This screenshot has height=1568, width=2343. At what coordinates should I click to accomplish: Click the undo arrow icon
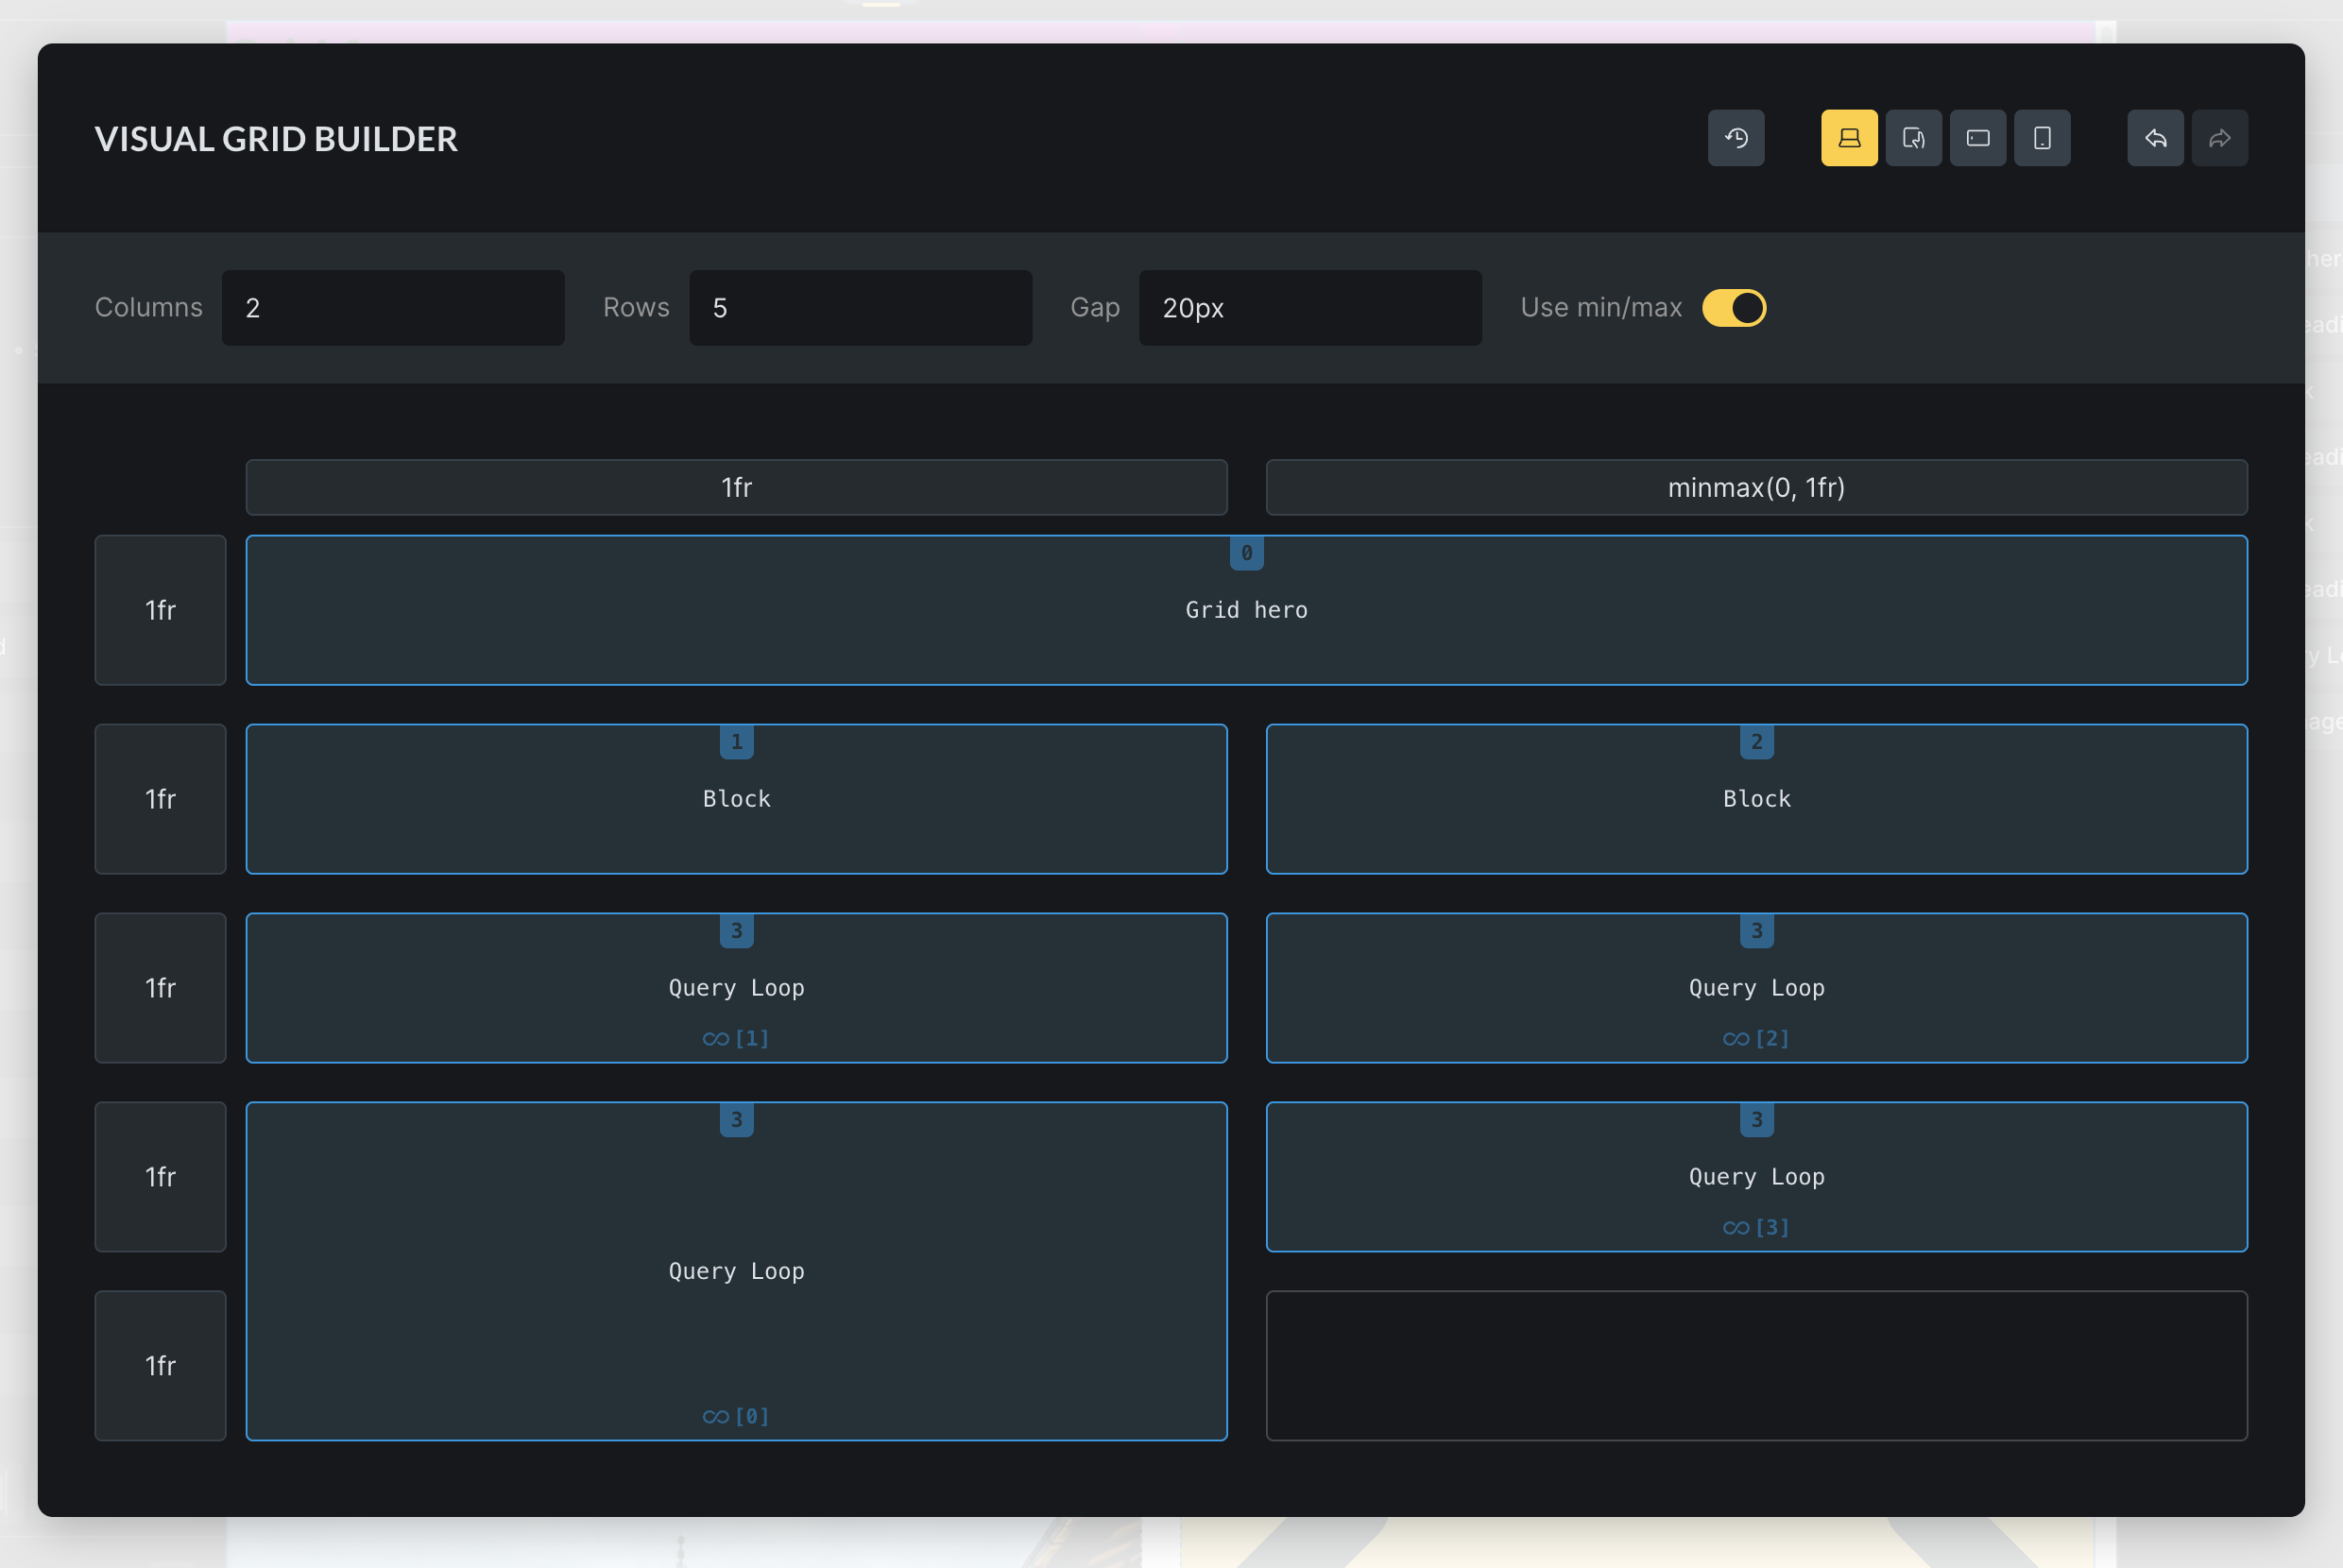click(x=2155, y=138)
